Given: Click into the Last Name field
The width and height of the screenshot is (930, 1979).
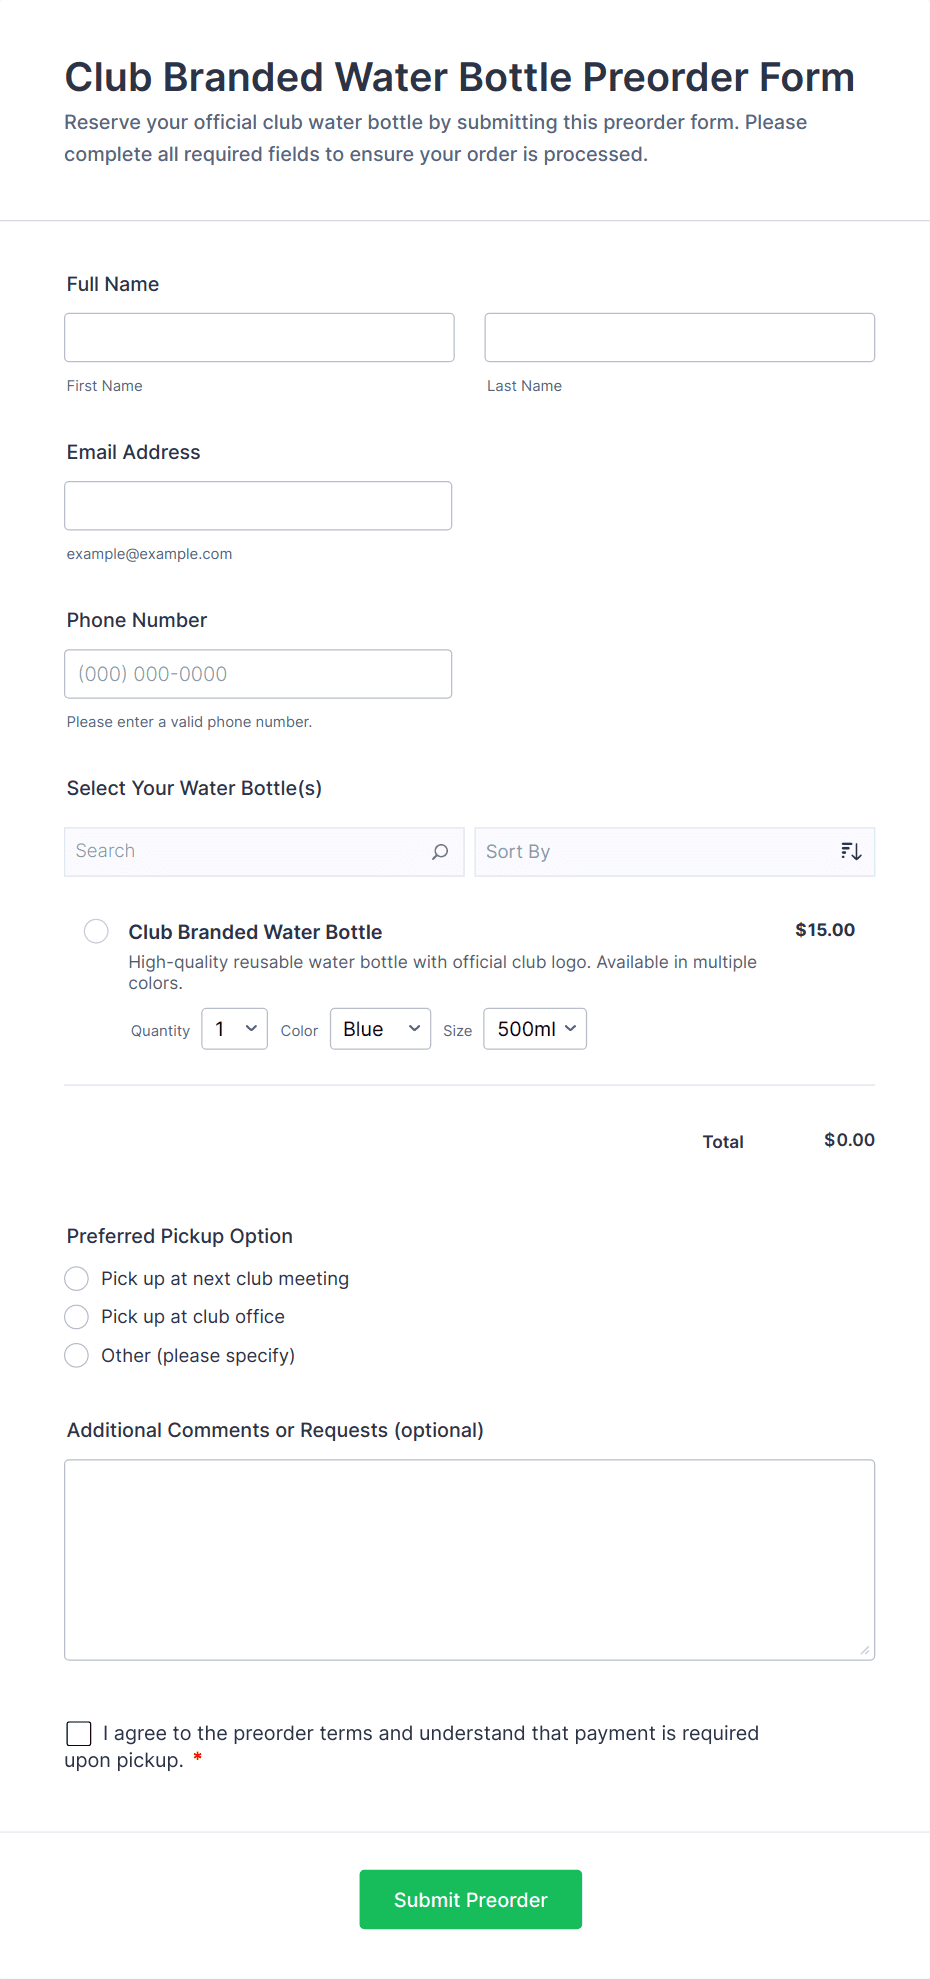Looking at the screenshot, I should [680, 338].
